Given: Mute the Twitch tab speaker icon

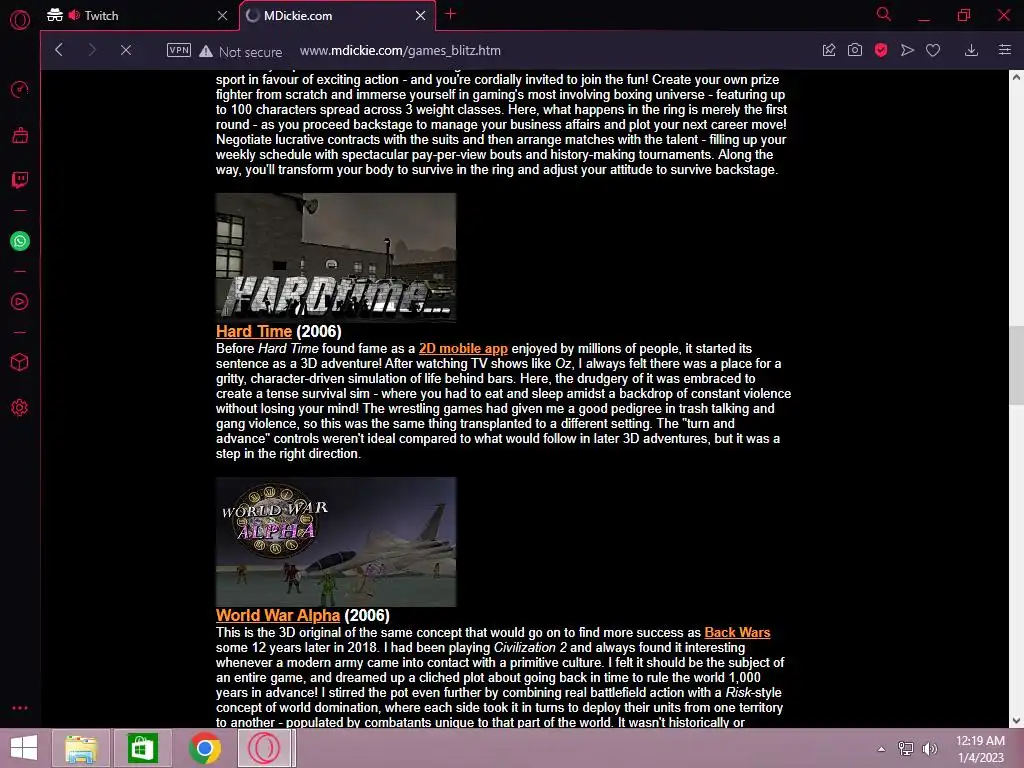Looking at the screenshot, I should click(x=74, y=15).
